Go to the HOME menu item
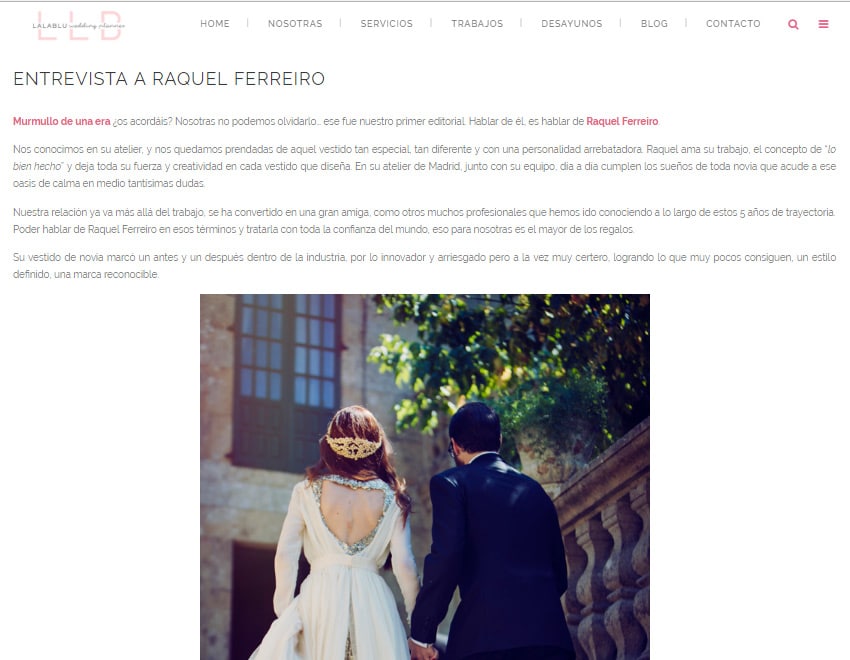 point(215,23)
